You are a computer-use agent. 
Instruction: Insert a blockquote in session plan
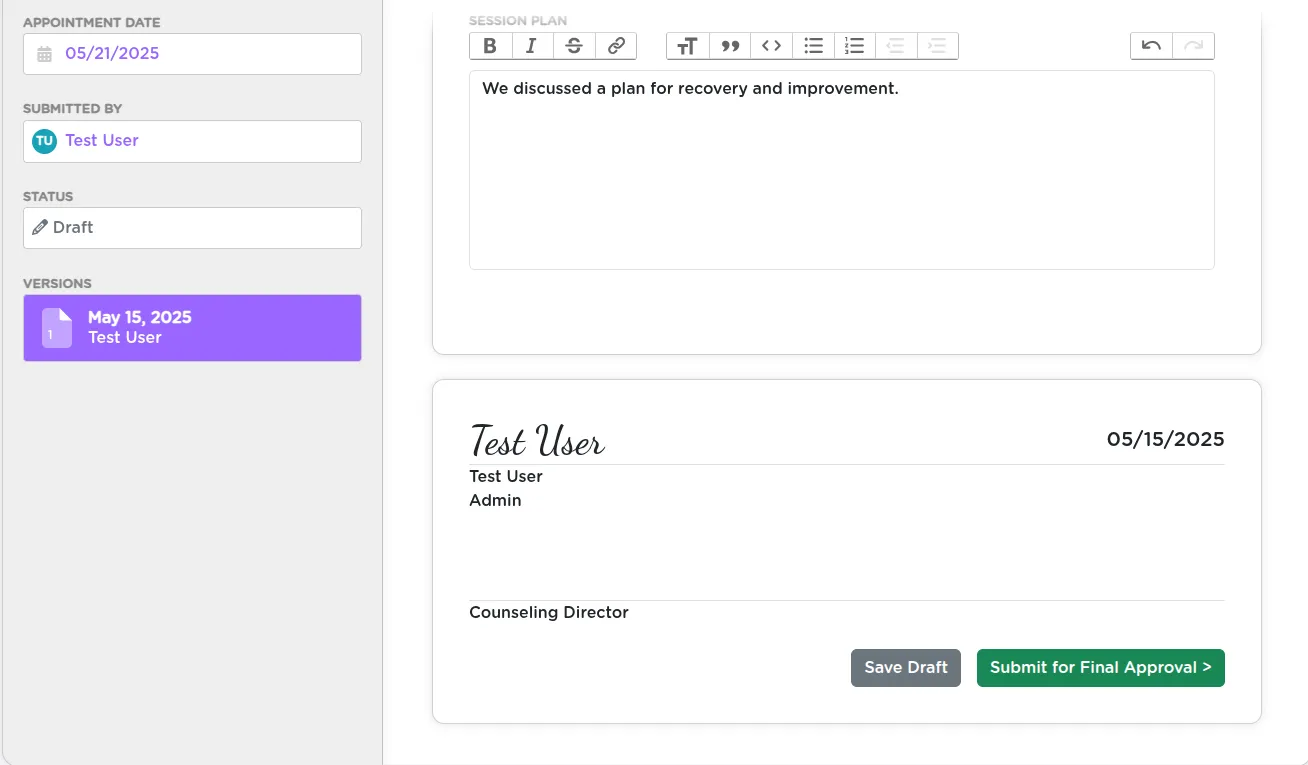pyautogui.click(x=729, y=45)
